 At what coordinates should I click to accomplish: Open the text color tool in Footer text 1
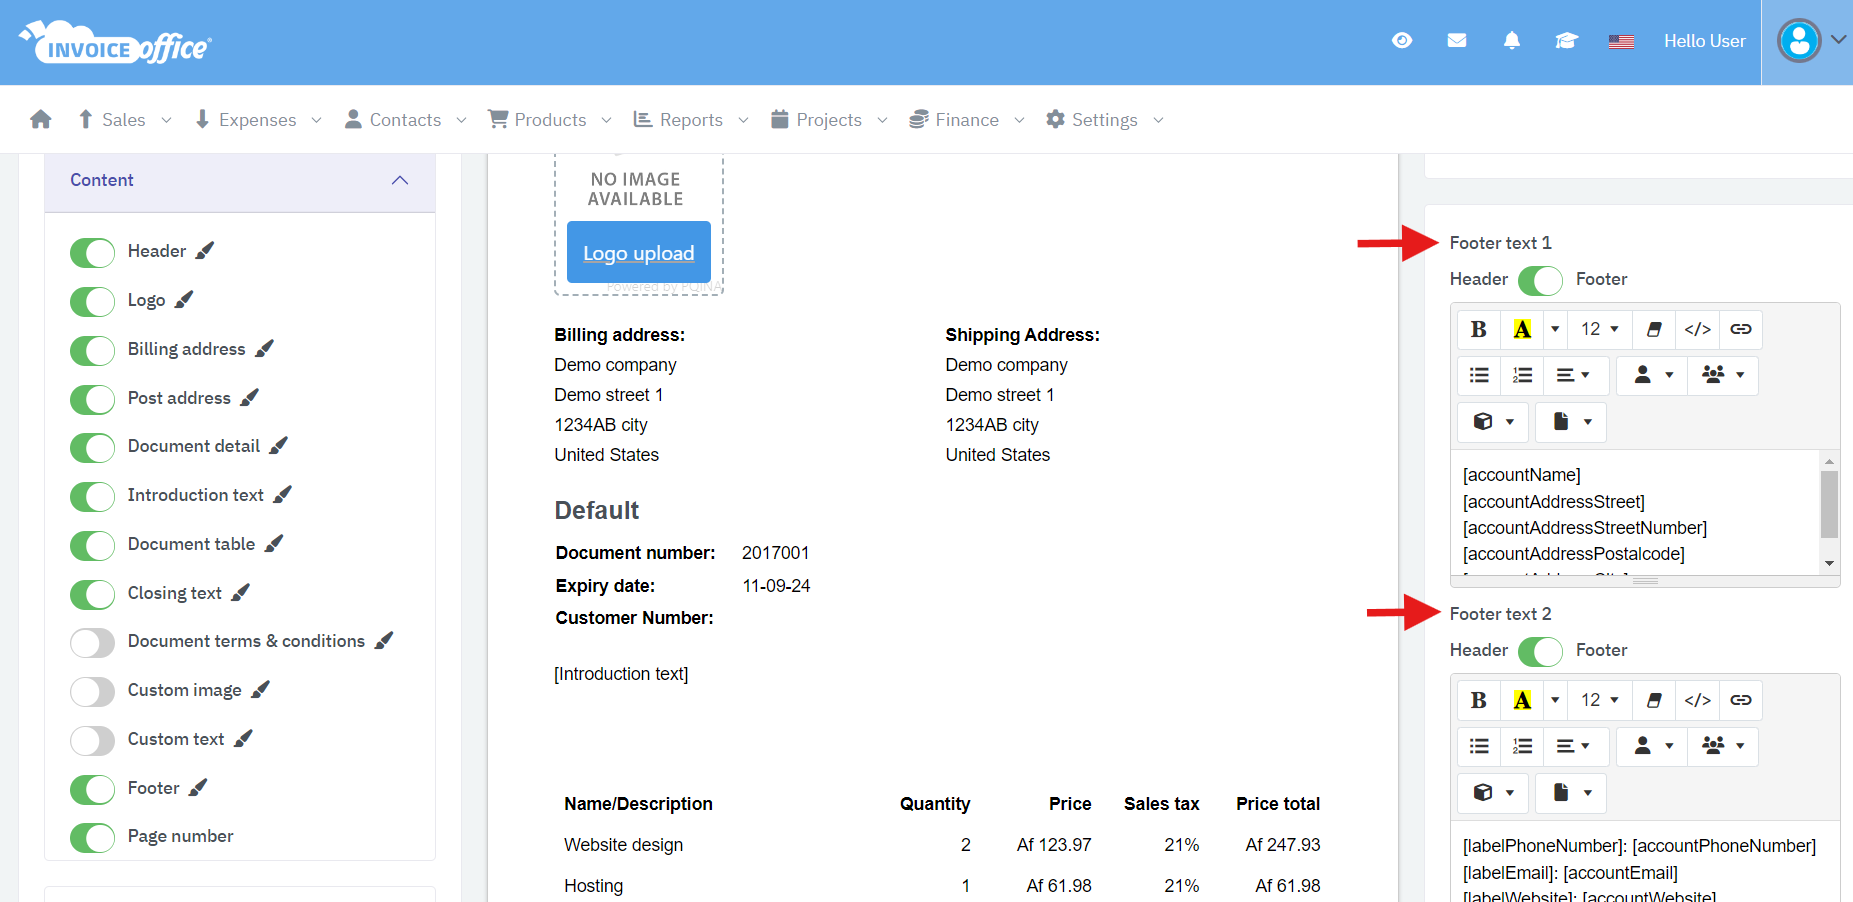pos(1522,329)
